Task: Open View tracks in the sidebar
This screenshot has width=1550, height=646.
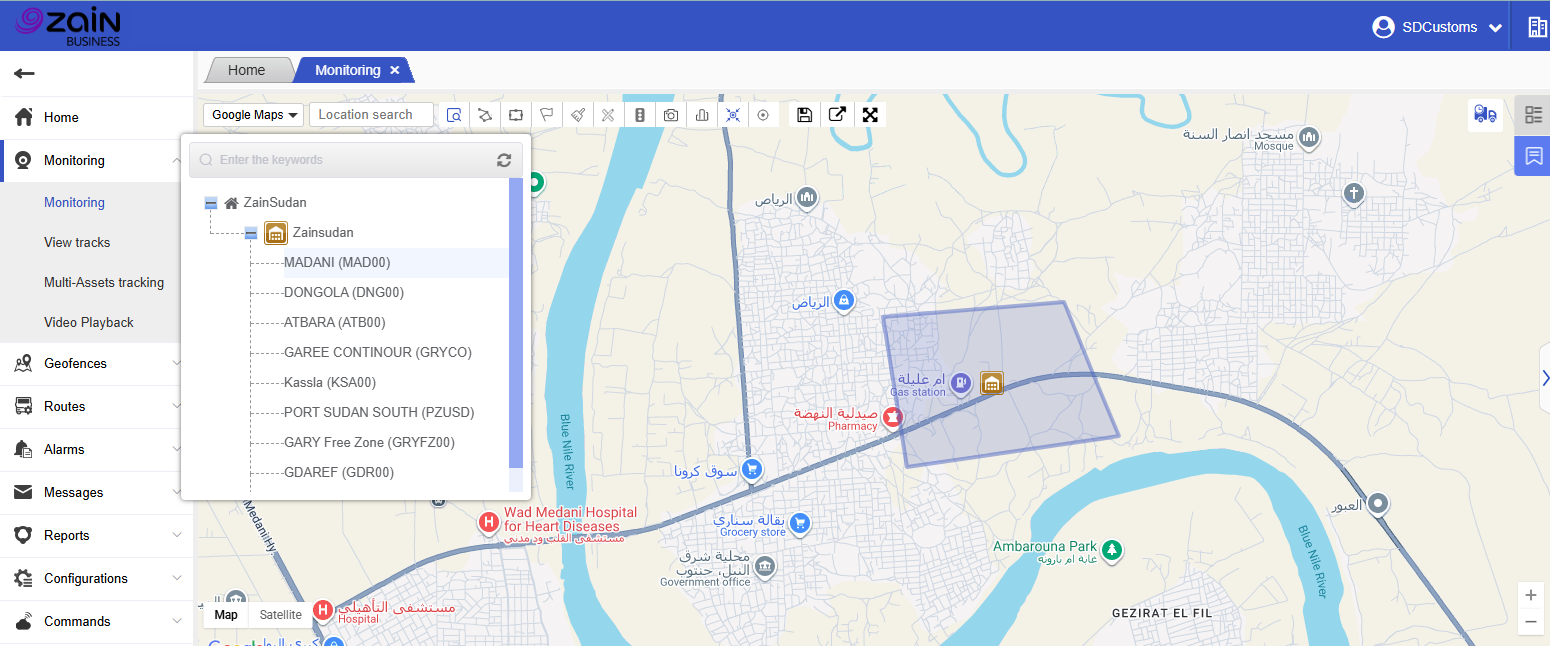Action: coord(77,242)
